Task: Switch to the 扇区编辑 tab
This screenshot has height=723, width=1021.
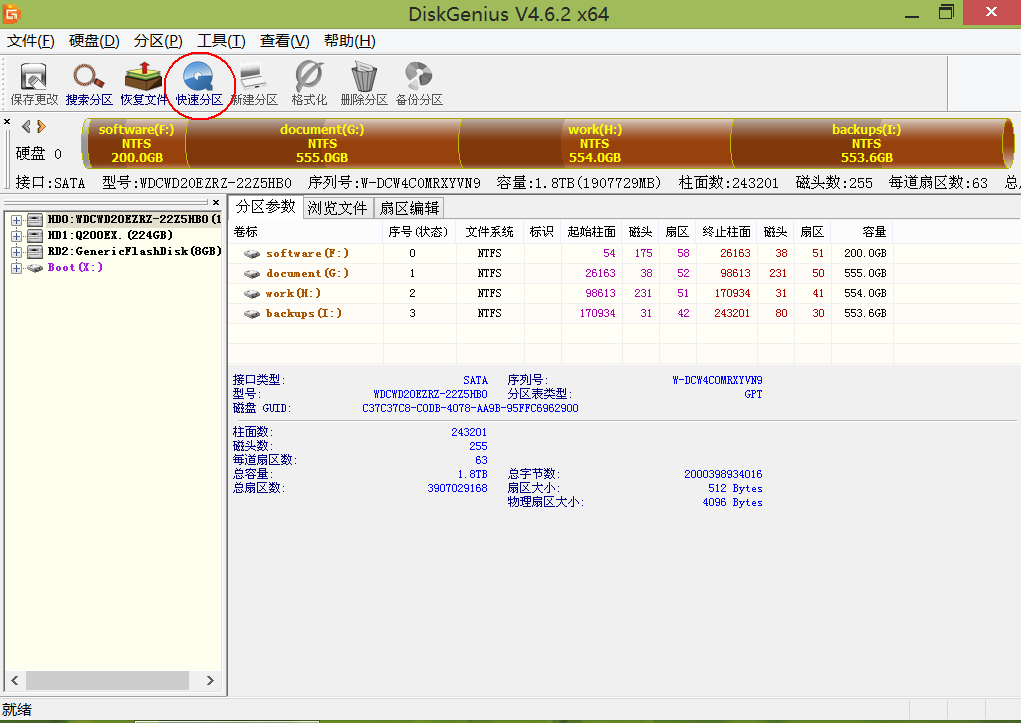Action: click(410, 208)
